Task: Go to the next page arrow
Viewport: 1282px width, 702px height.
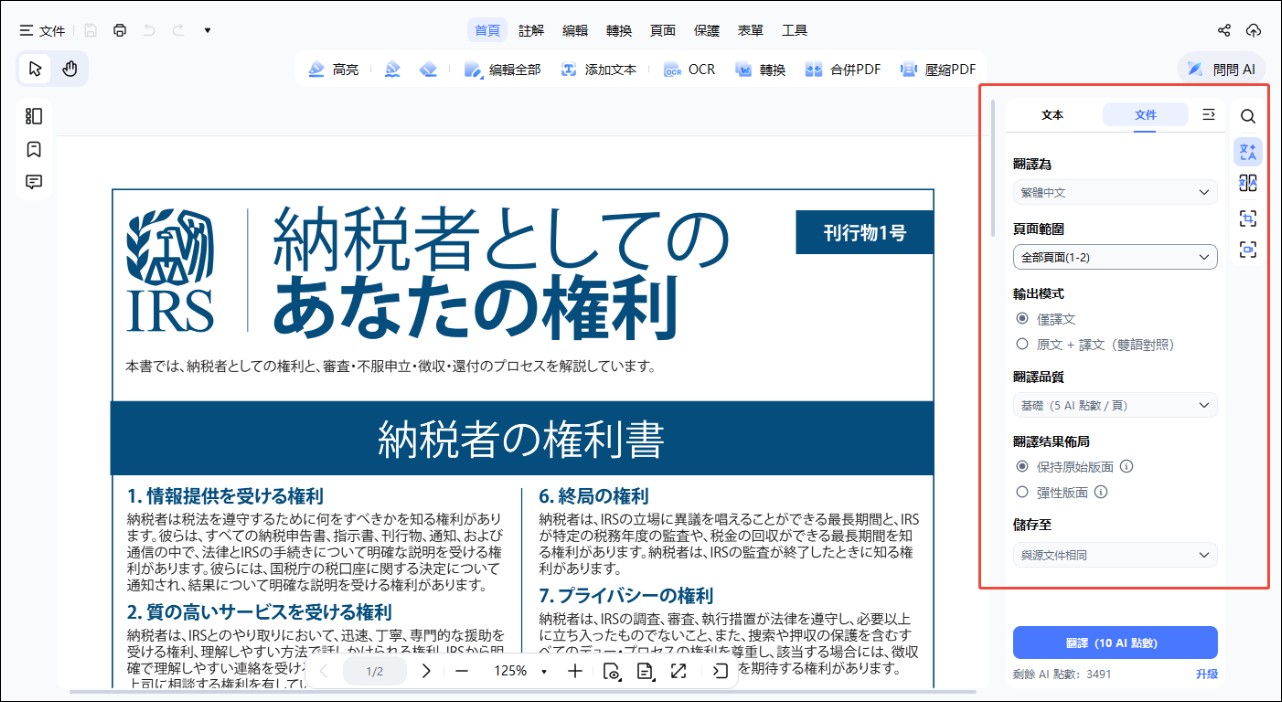Action: (x=426, y=671)
